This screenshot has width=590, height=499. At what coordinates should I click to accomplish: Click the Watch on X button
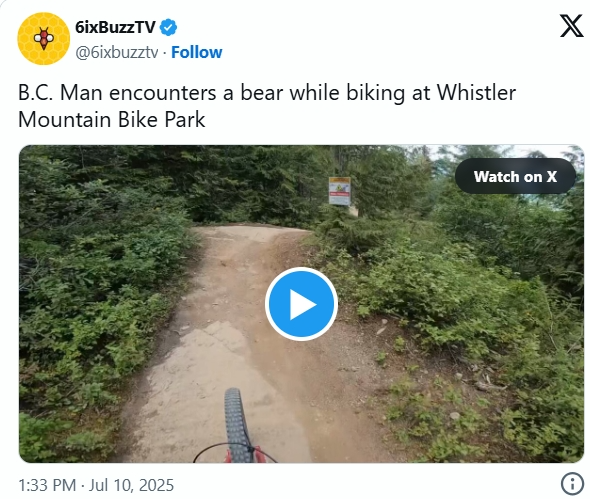pos(515,176)
